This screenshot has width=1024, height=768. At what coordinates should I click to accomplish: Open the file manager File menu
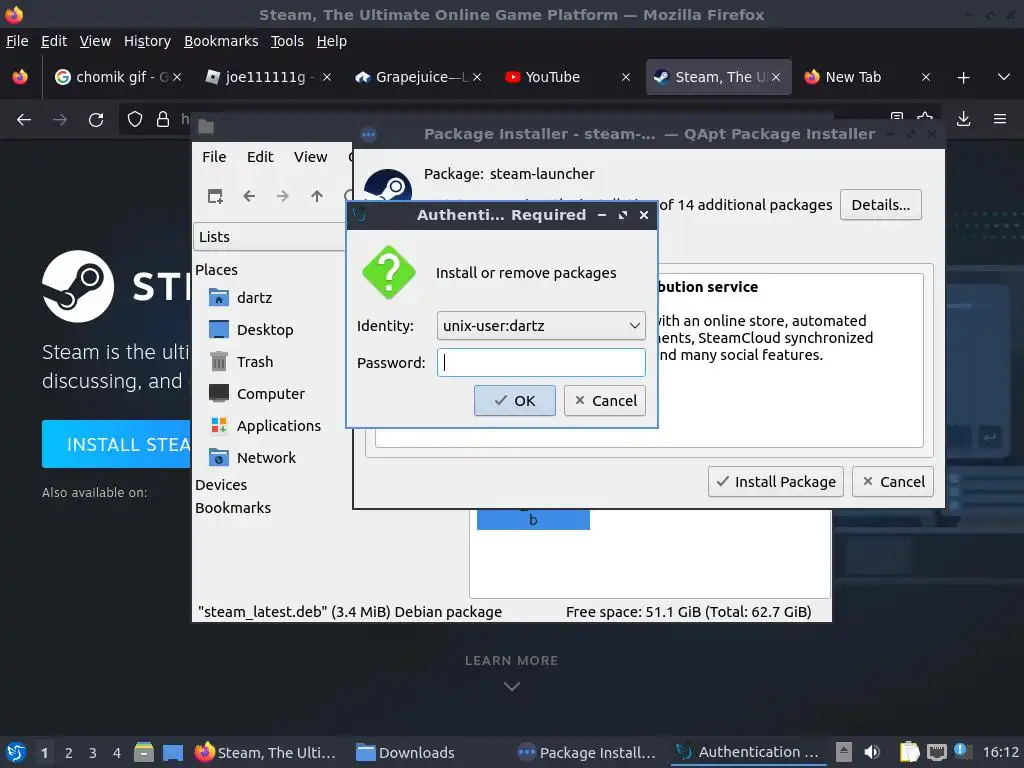click(x=214, y=157)
